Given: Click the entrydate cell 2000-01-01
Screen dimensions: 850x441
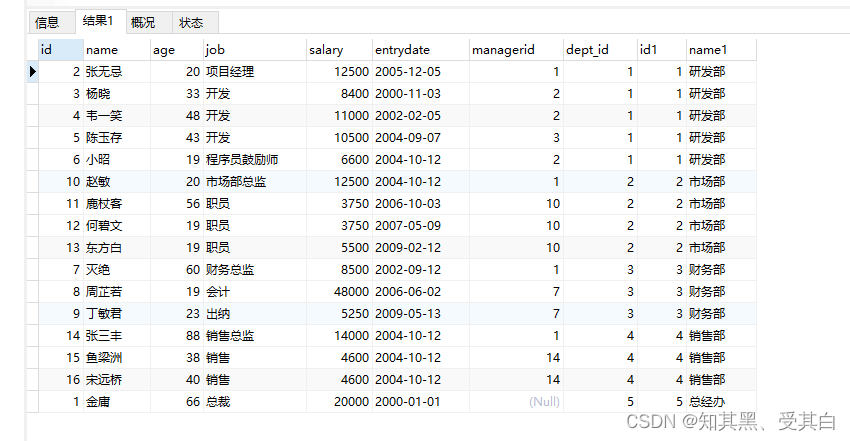Looking at the screenshot, I should [x=421, y=402].
